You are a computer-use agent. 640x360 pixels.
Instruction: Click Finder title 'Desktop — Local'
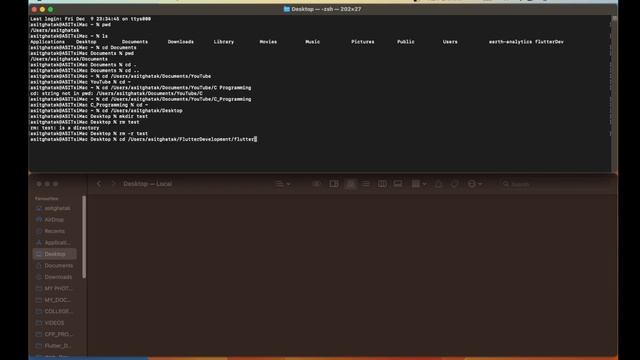(x=148, y=184)
